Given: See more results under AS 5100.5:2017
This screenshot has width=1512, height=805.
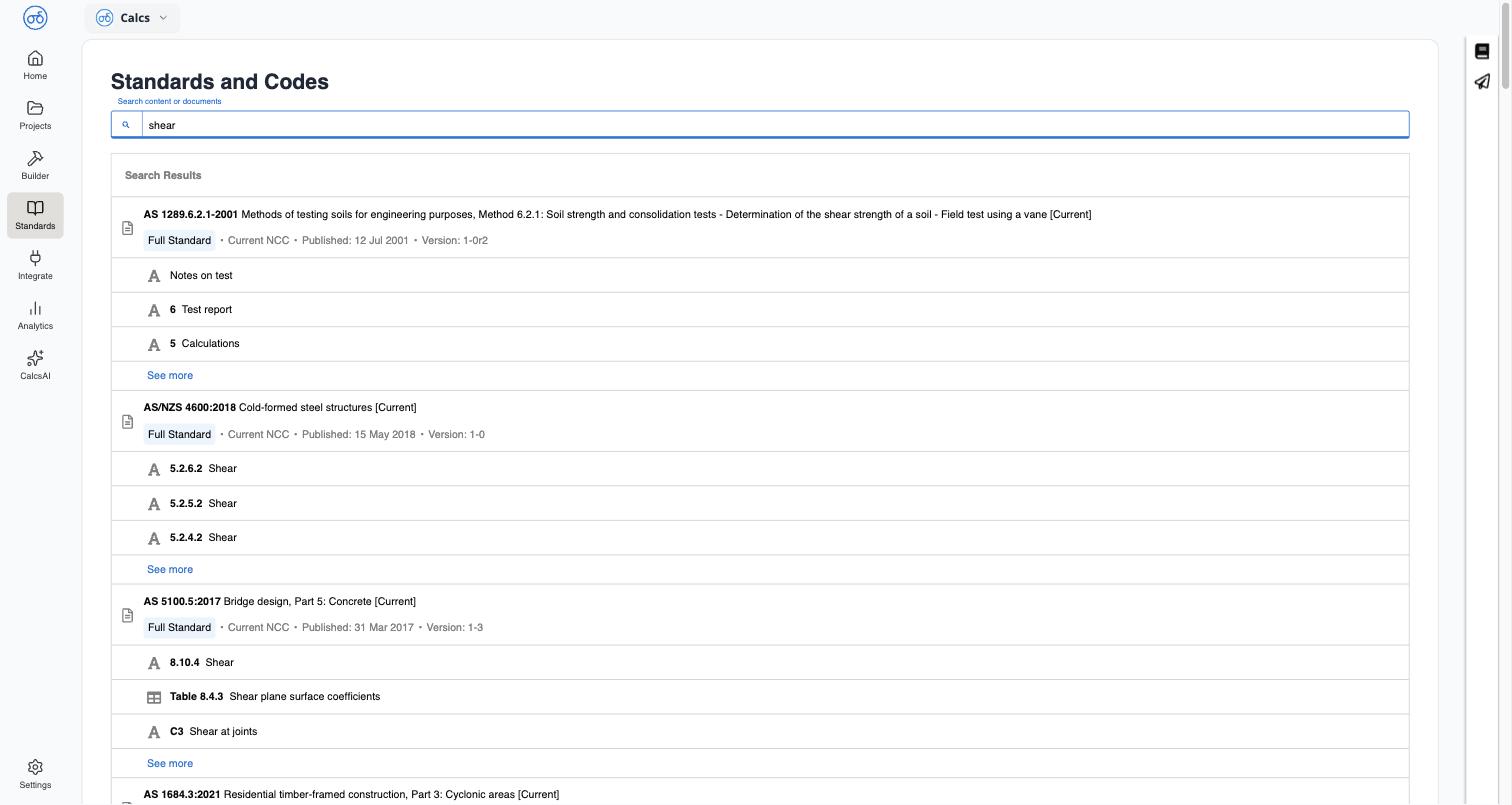Looking at the screenshot, I should point(170,763).
